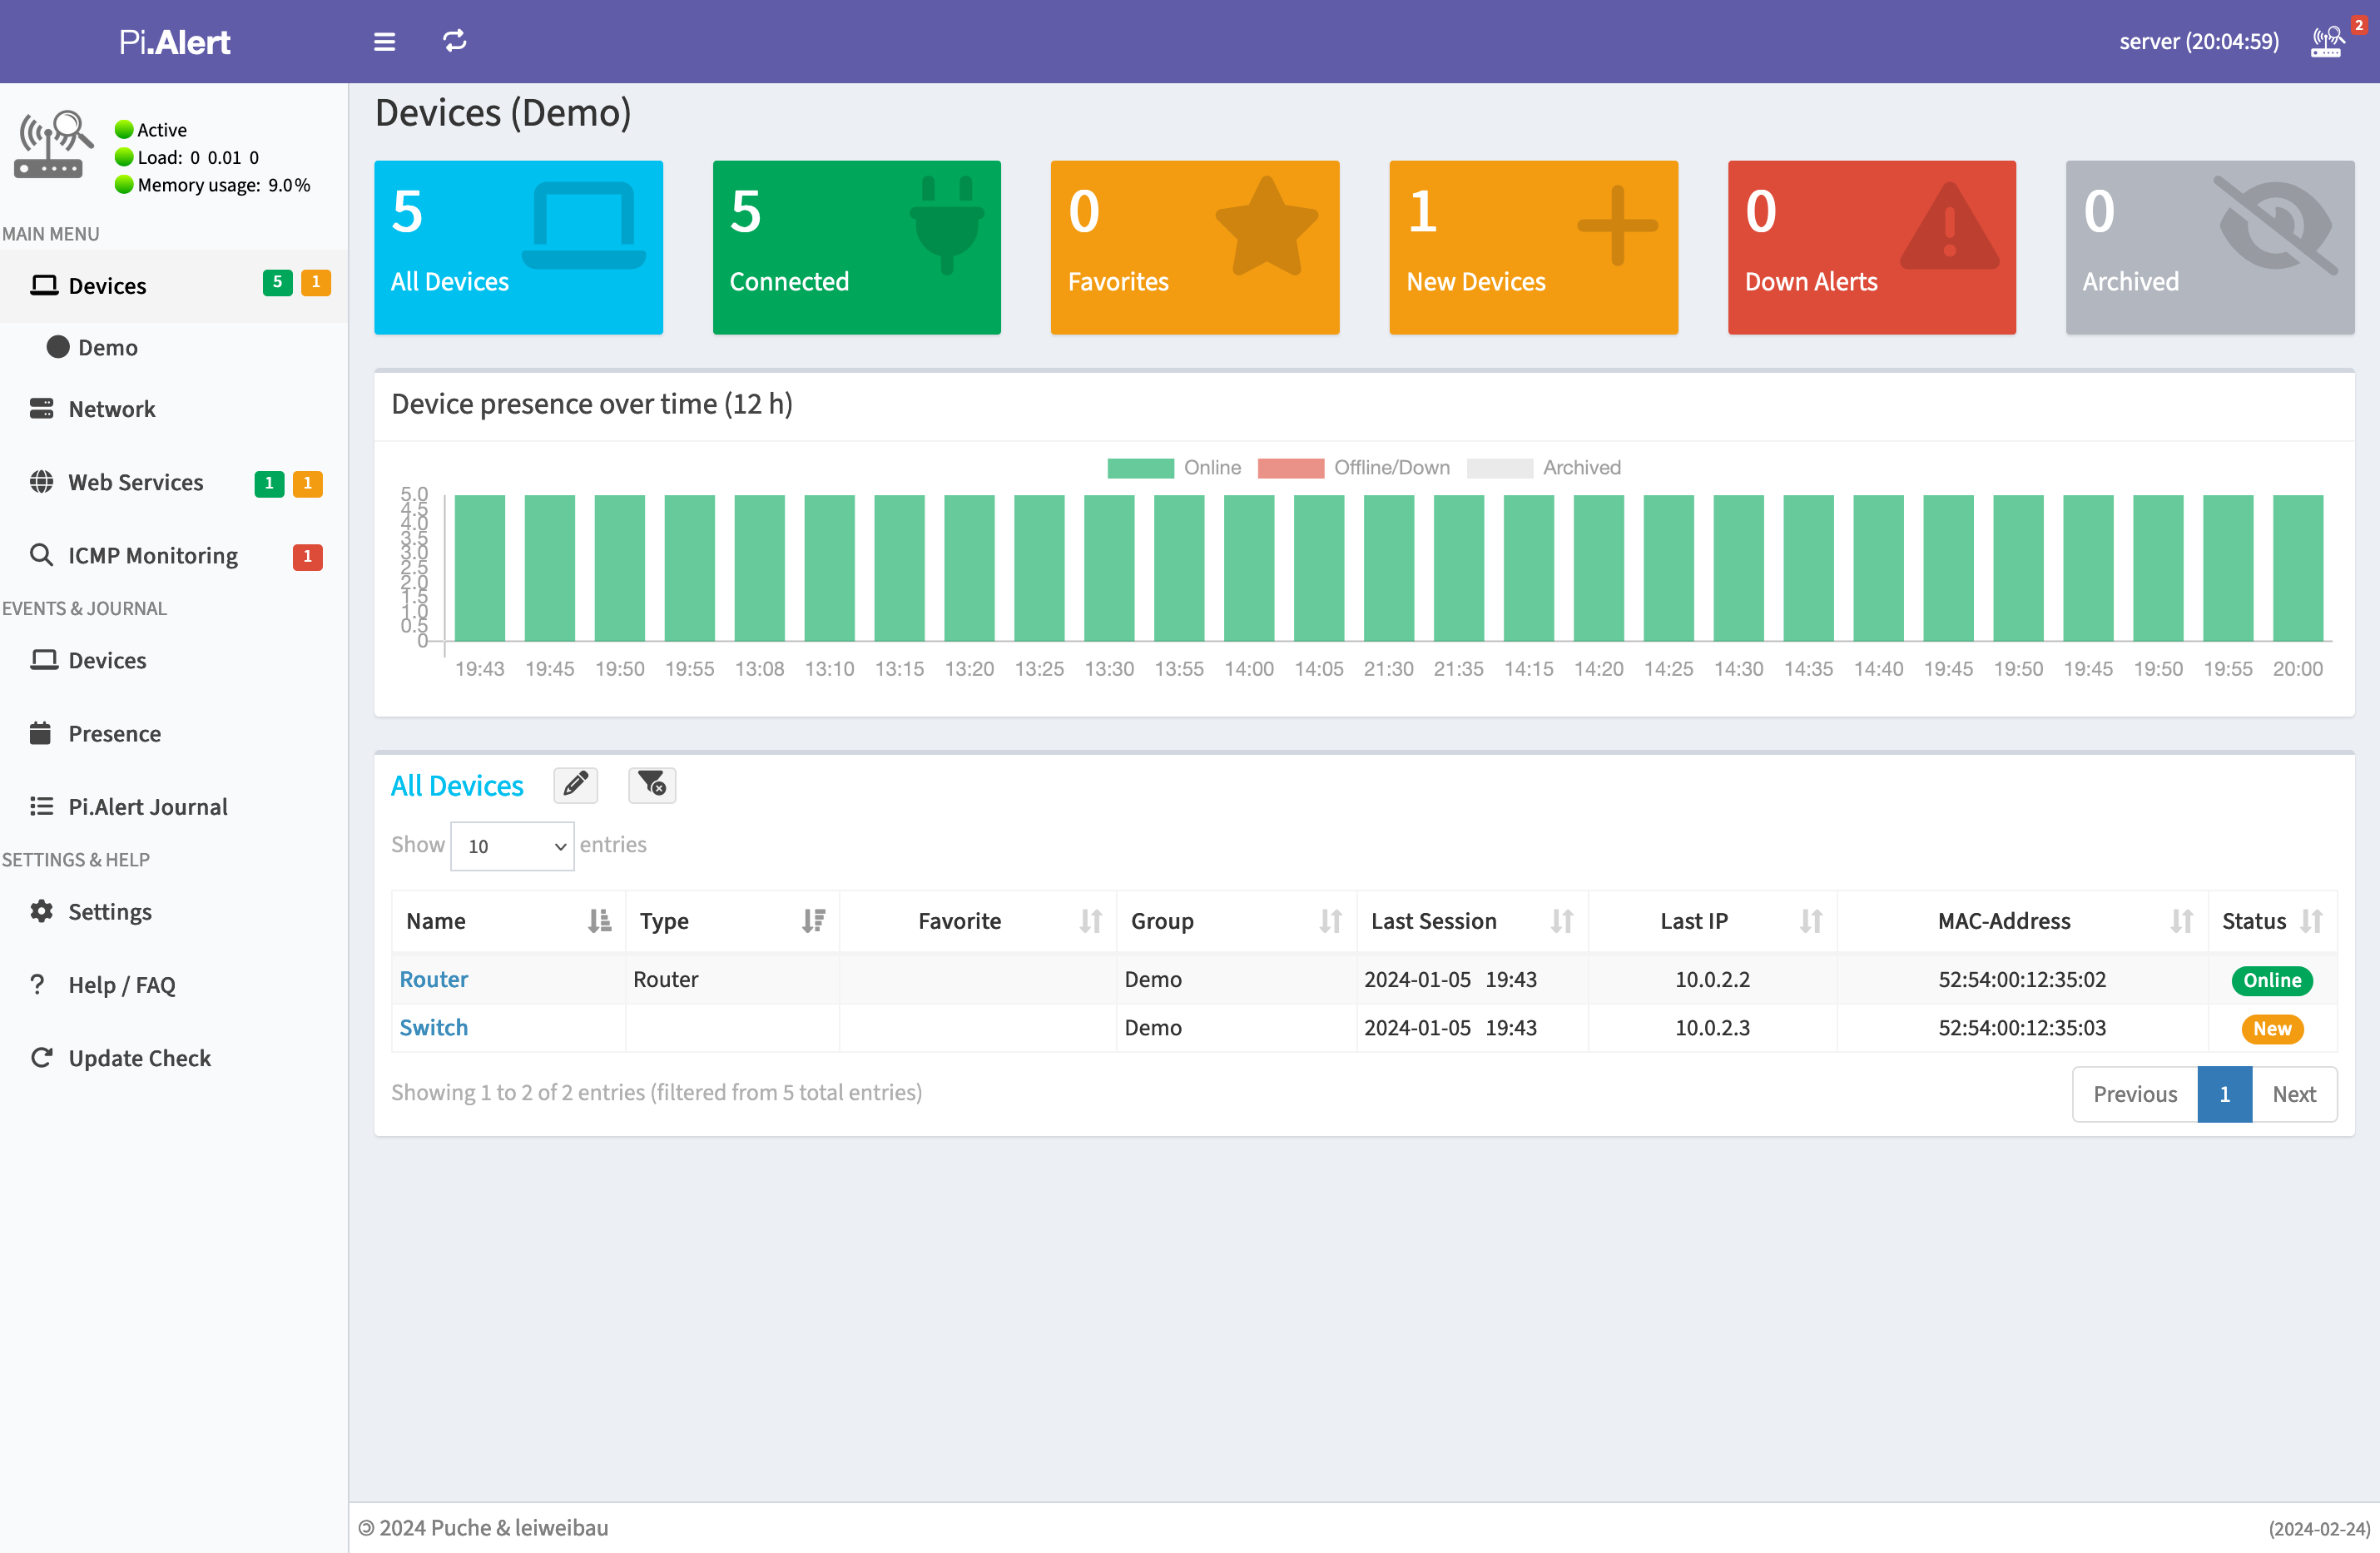Screen dimensions: 2380x1553
Task: Expand the Devices menu item
Action: [x=106, y=285]
